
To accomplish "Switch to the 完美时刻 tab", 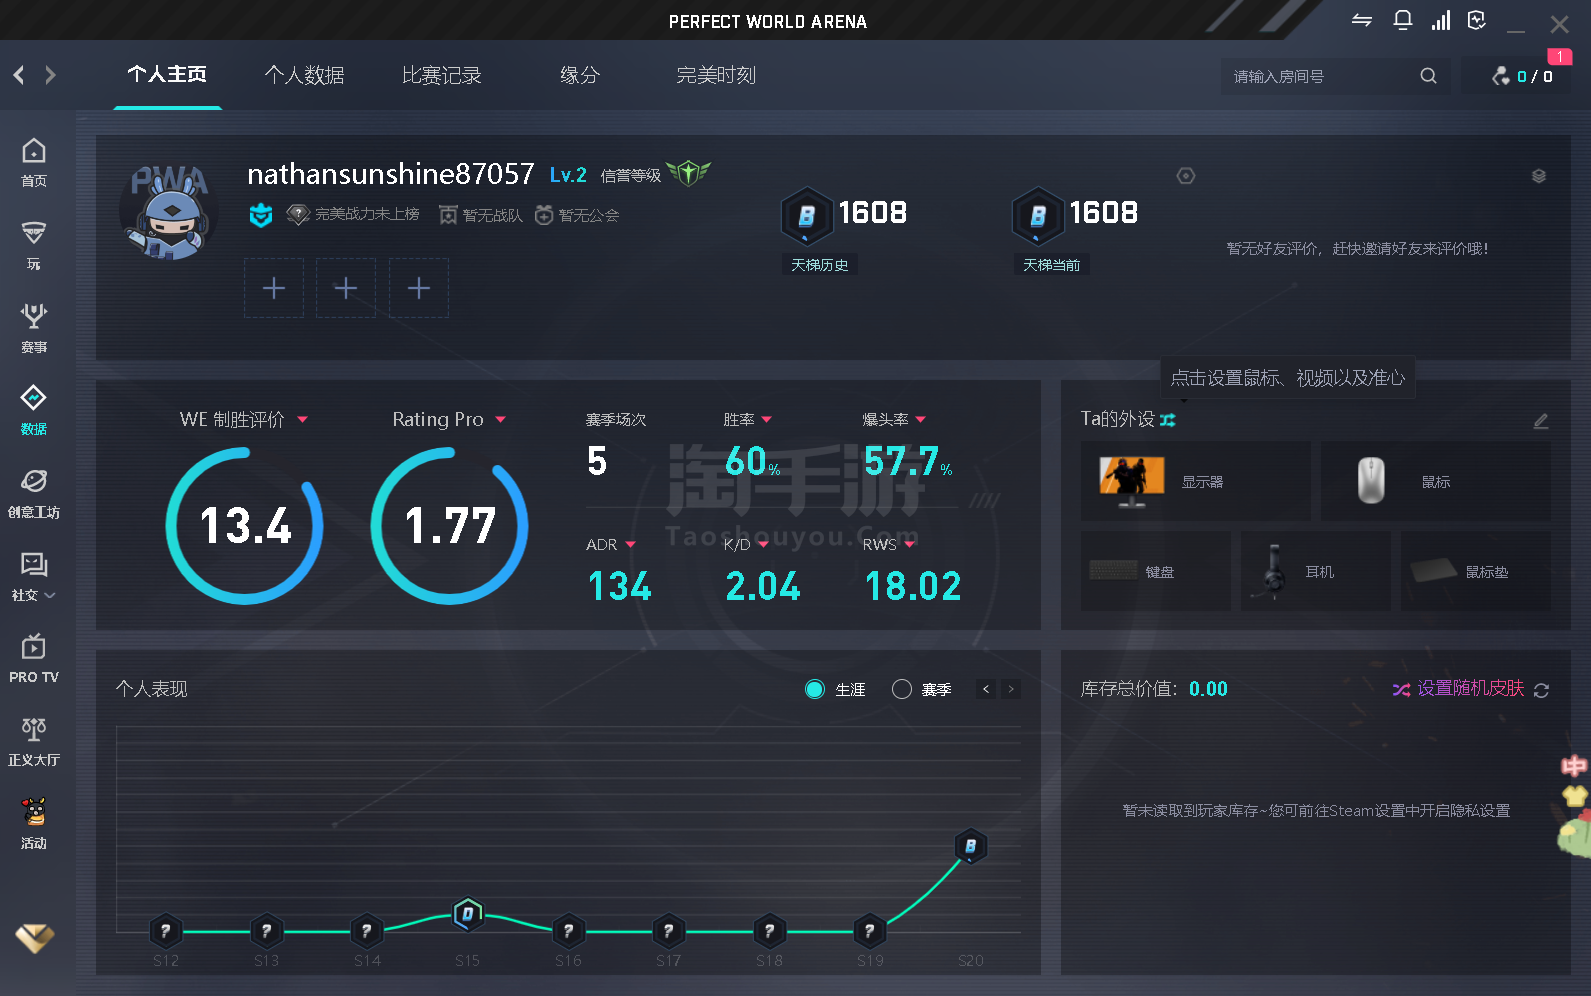I will (x=716, y=75).
